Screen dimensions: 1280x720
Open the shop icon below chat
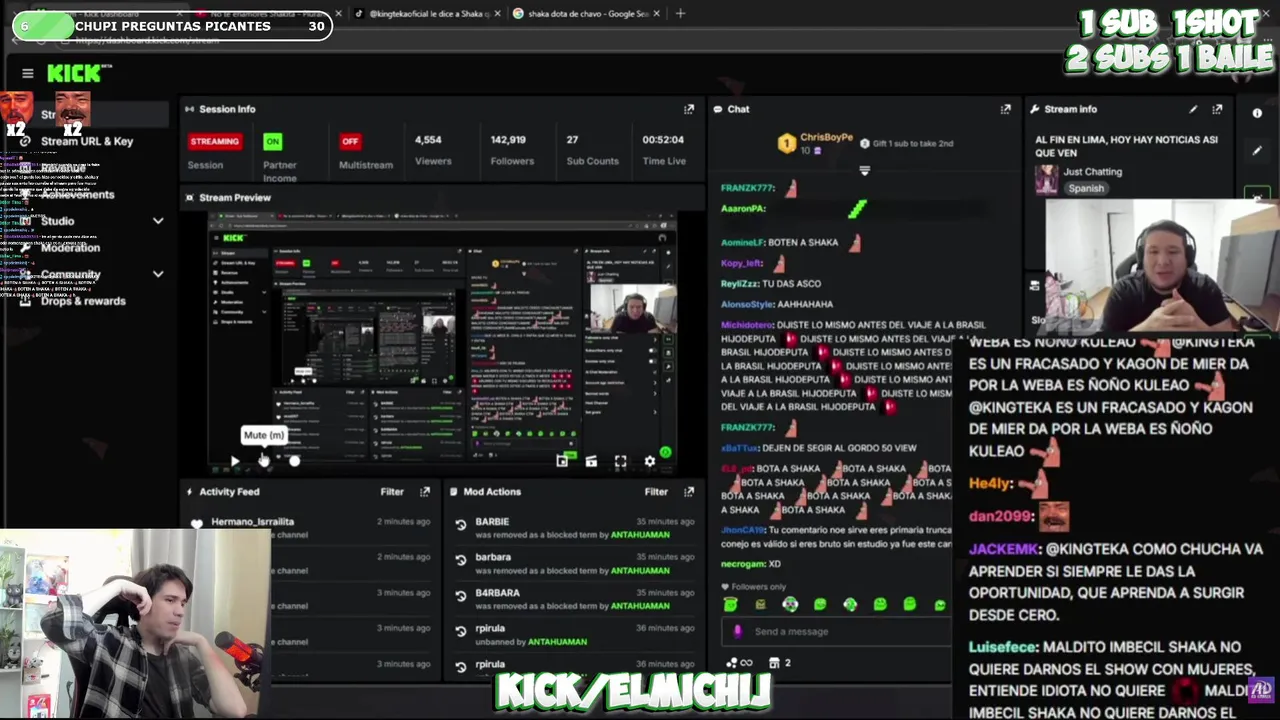tap(773, 663)
